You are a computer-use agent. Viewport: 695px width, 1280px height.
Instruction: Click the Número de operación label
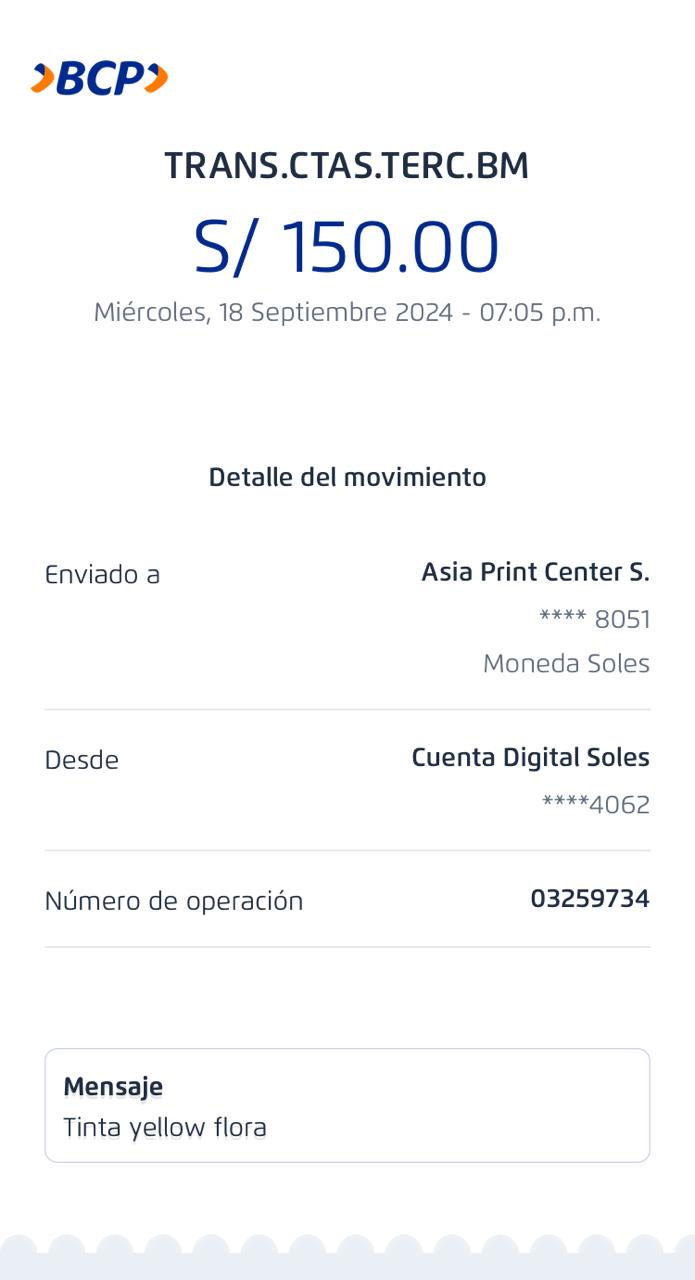tap(174, 901)
